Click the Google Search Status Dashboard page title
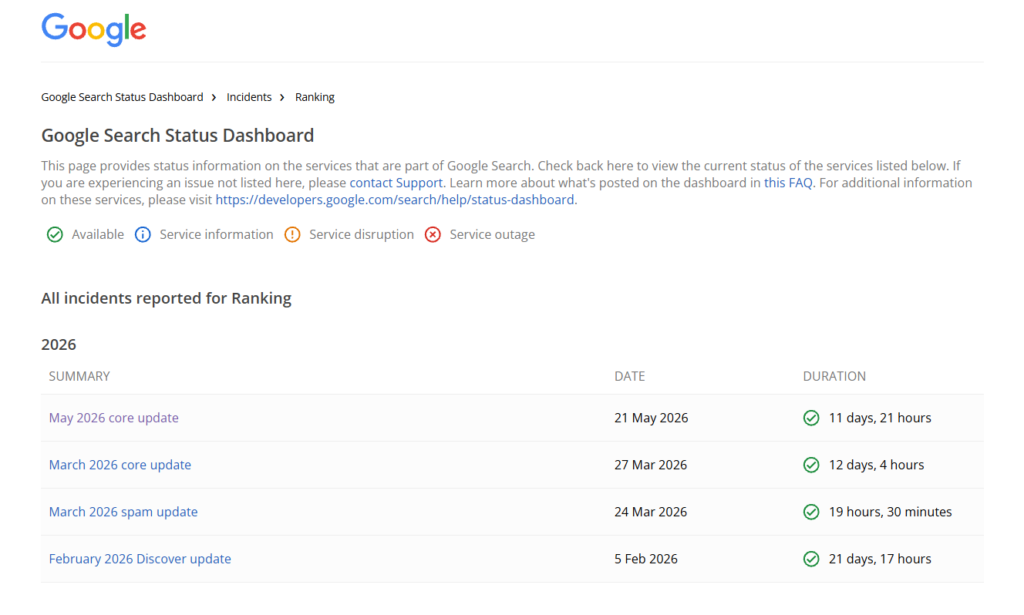1024x615 pixels. coord(178,135)
